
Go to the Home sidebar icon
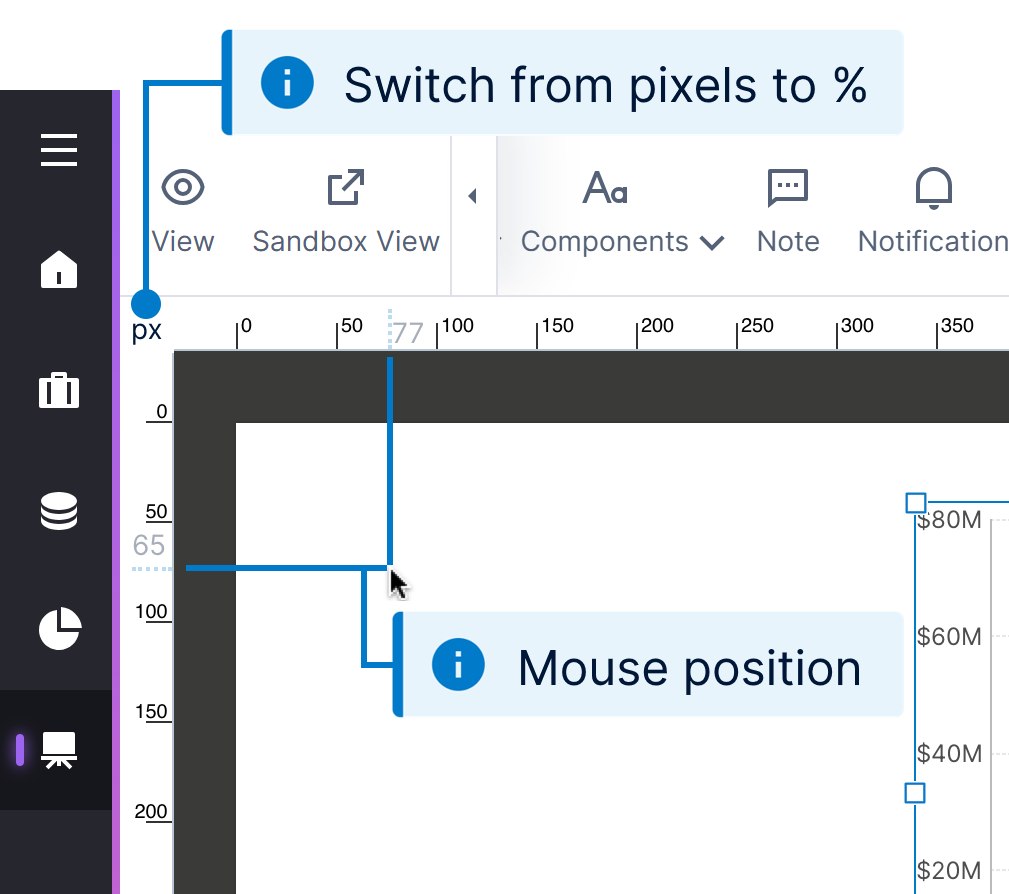(59, 270)
